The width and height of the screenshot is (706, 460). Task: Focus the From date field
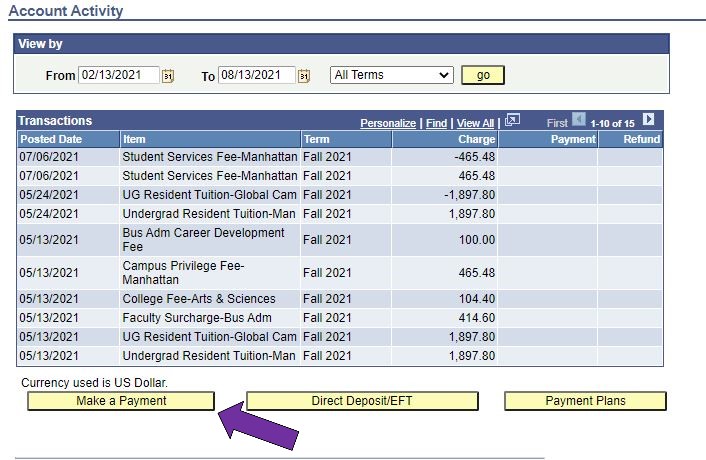click(119, 75)
